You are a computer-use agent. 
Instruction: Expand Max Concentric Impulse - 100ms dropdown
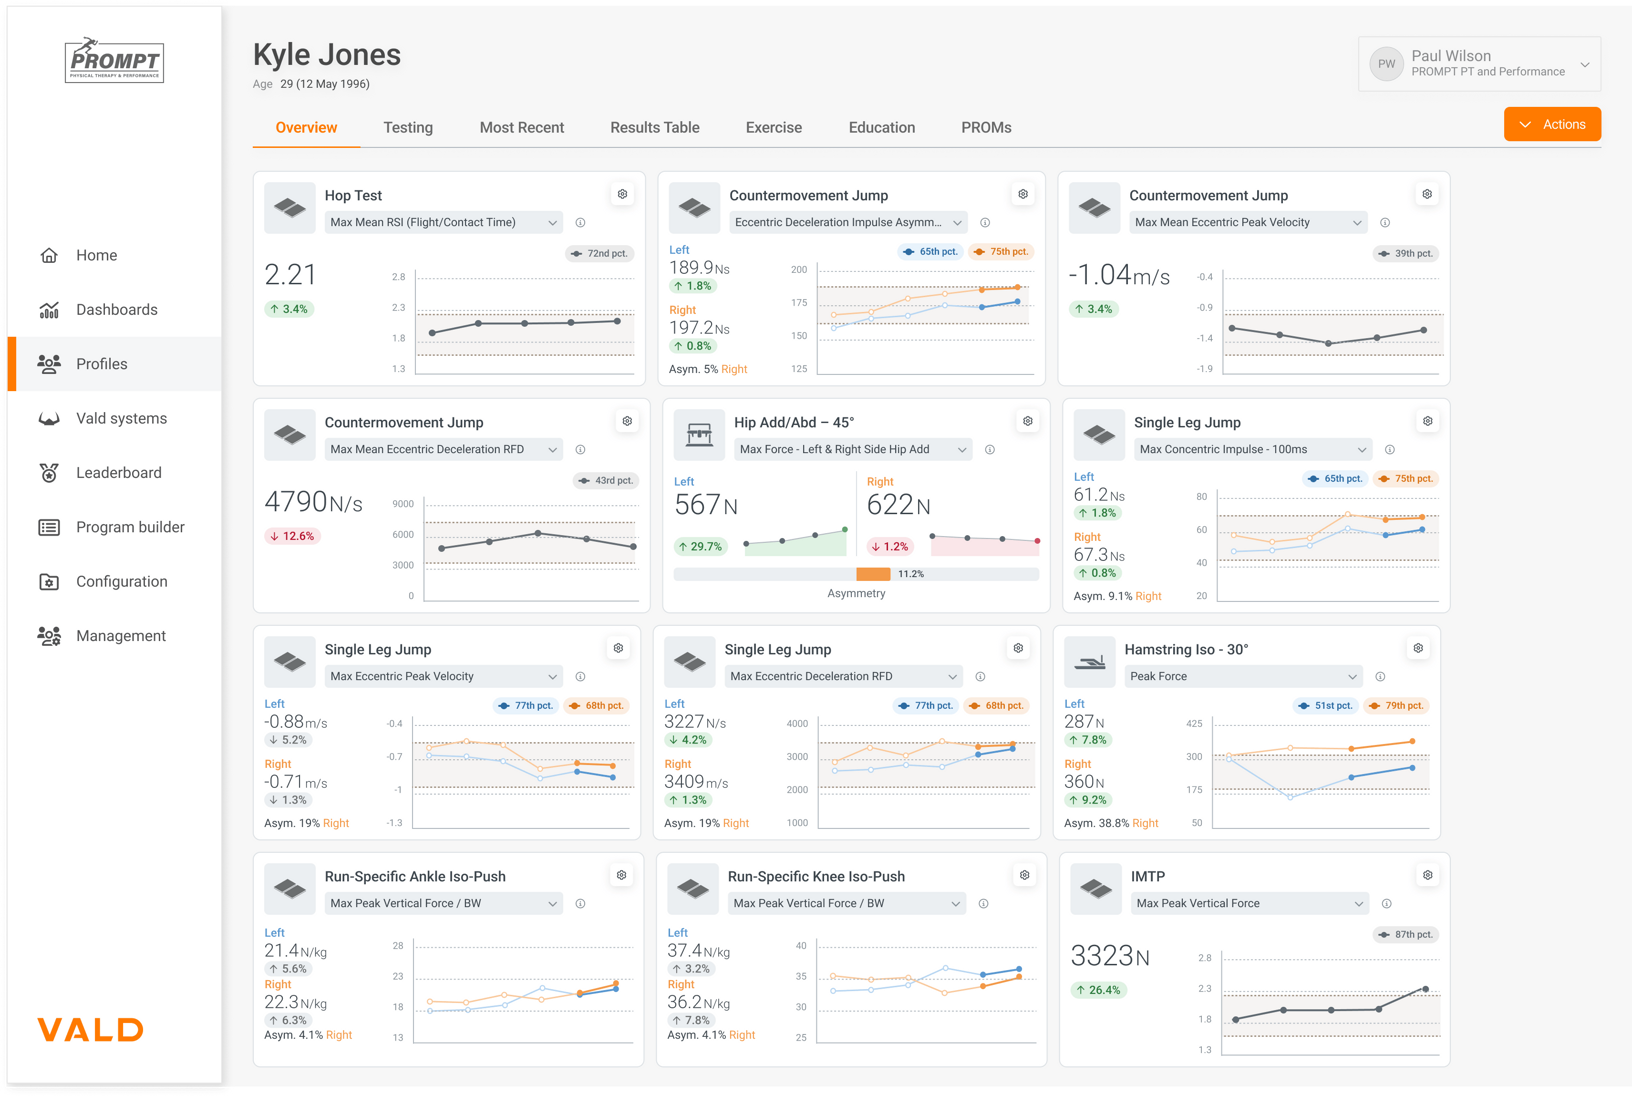(1253, 449)
